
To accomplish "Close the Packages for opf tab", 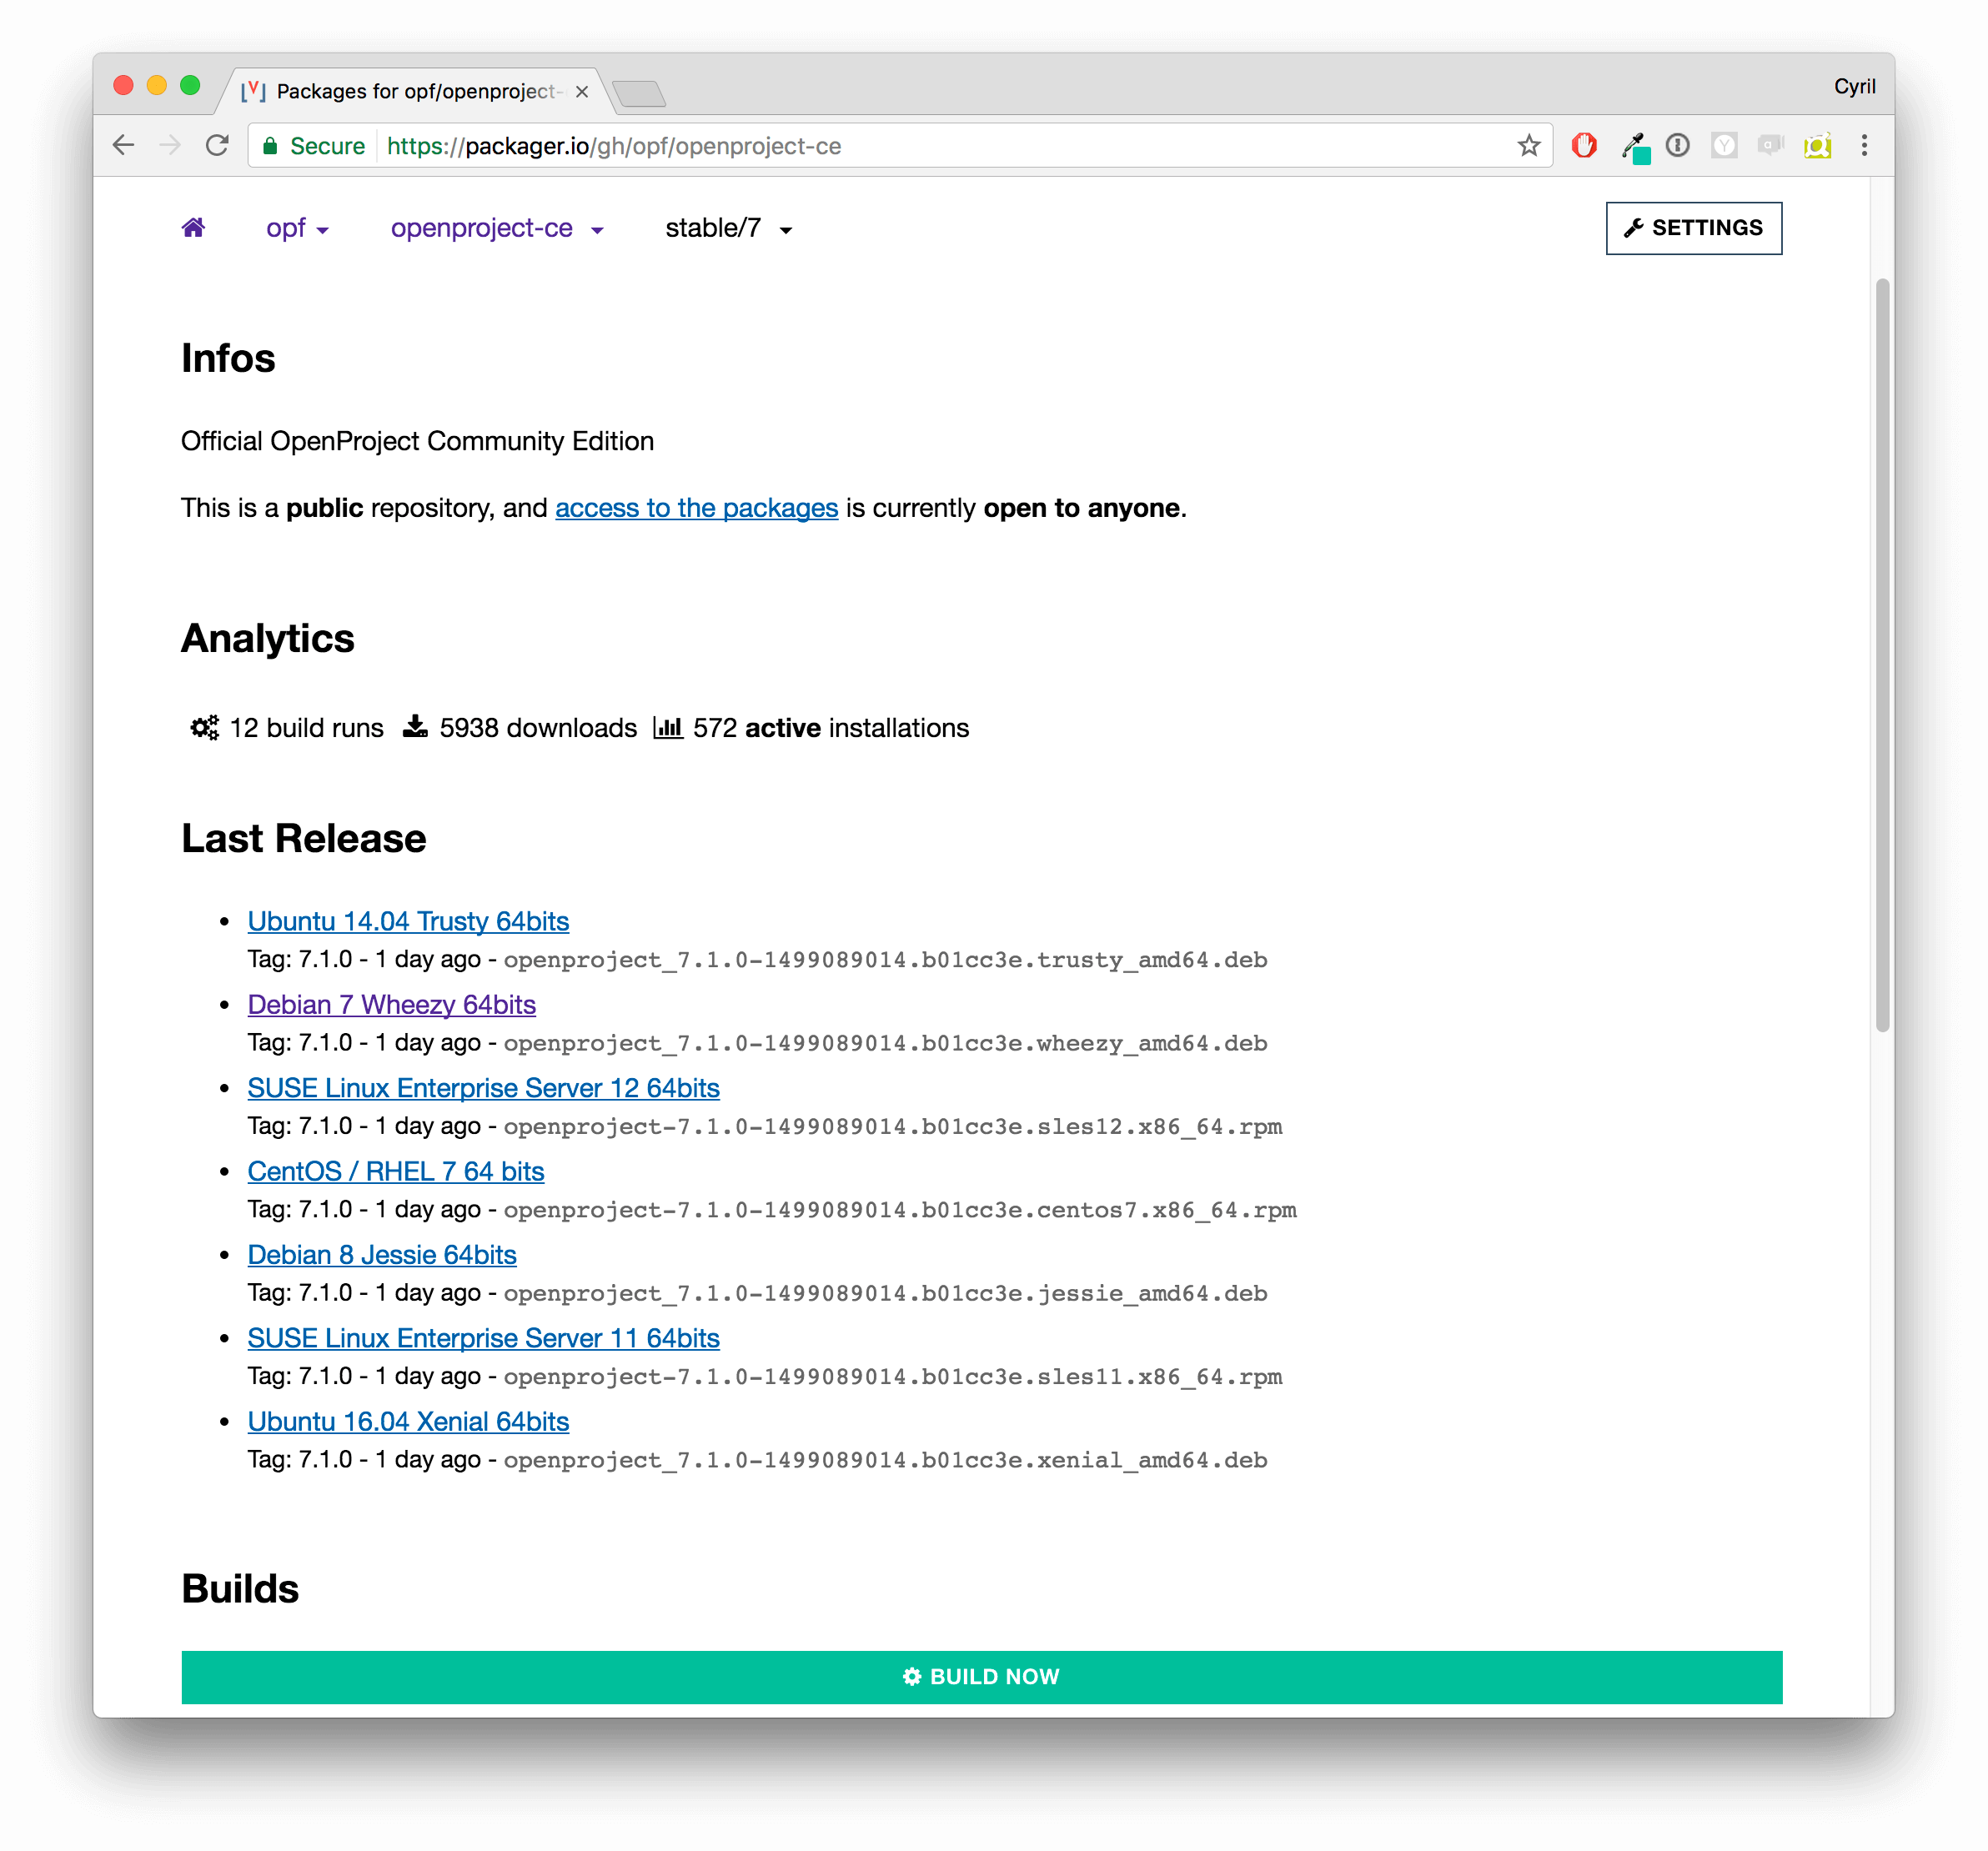I will tap(581, 92).
